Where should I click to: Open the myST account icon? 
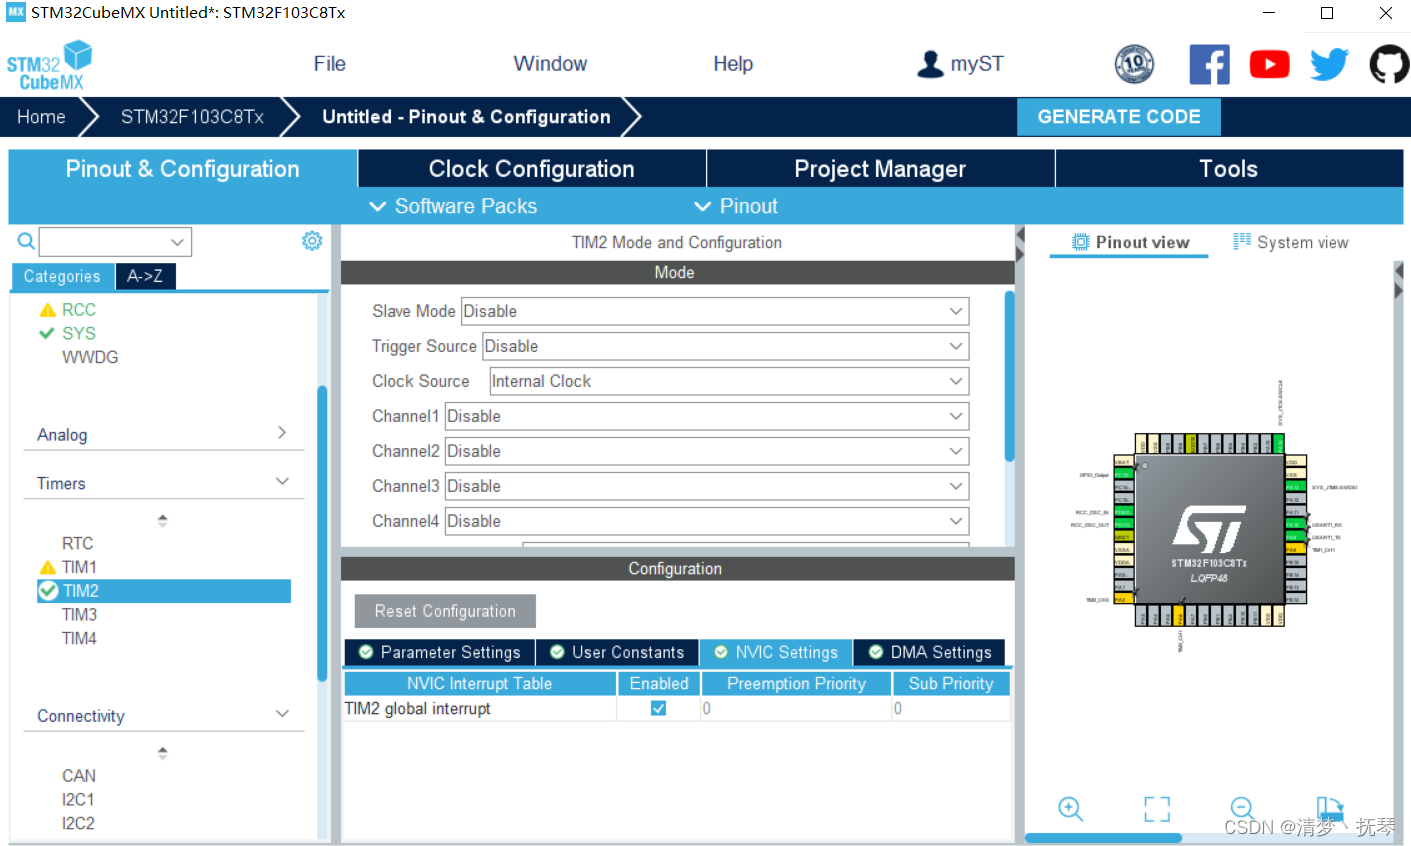pos(930,64)
